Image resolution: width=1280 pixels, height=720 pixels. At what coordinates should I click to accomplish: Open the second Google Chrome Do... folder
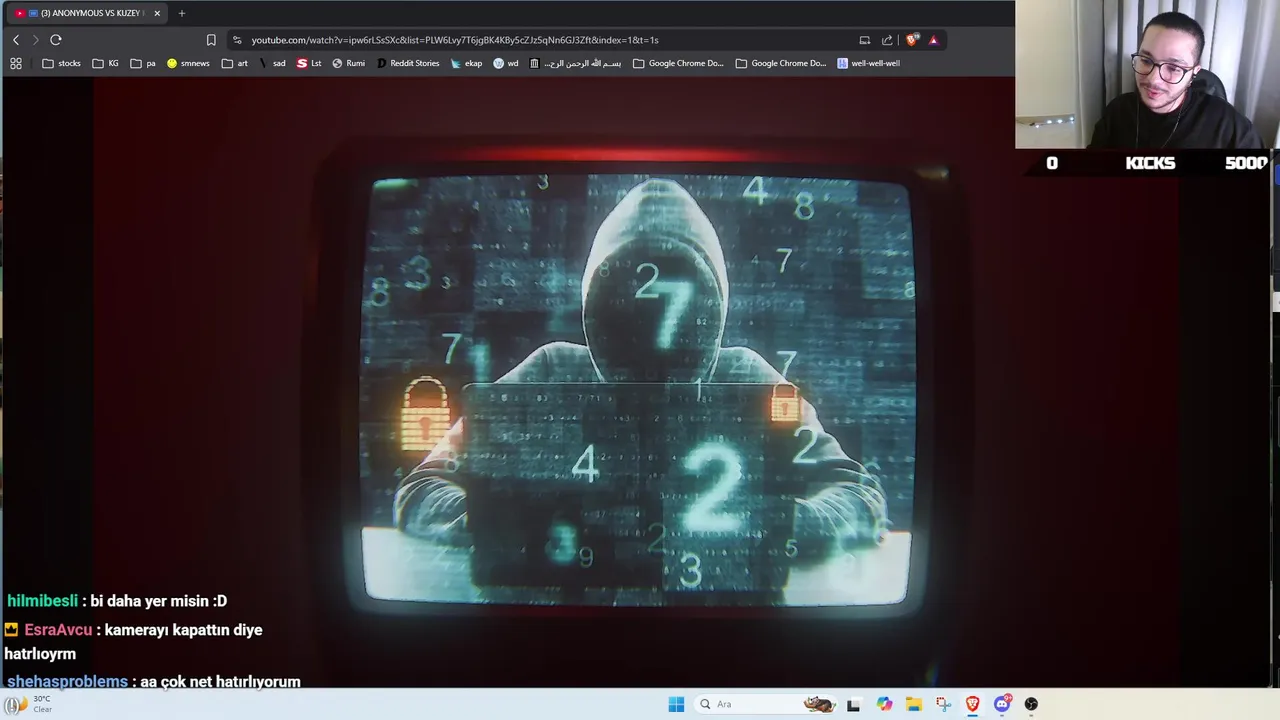(x=781, y=63)
